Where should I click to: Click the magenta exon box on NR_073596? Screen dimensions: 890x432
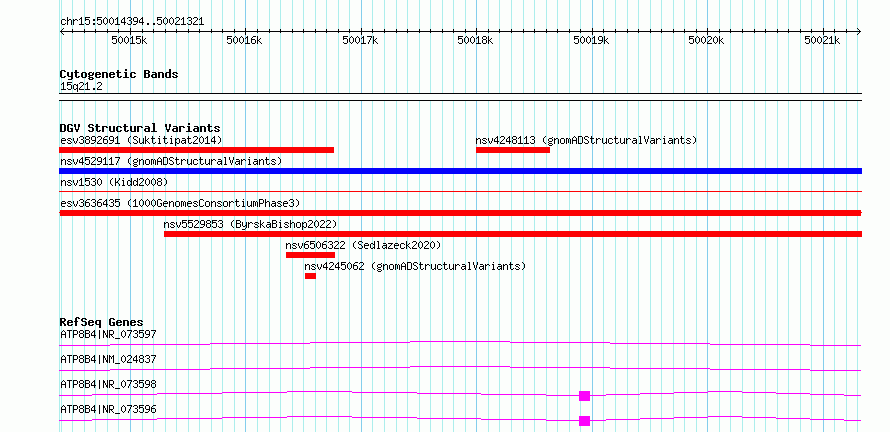pos(585,421)
